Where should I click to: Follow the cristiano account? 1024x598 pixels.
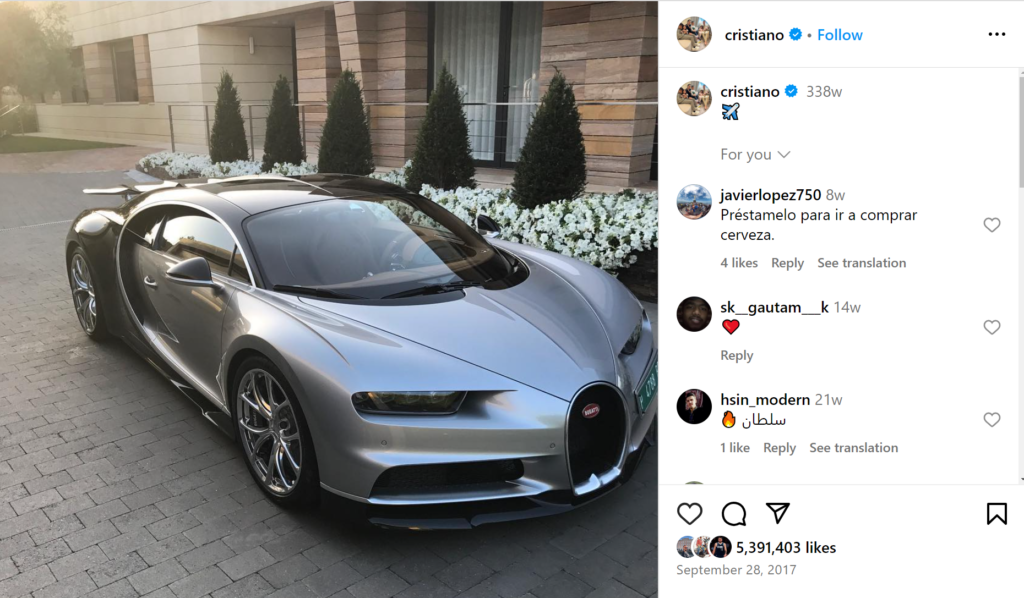[x=840, y=35]
